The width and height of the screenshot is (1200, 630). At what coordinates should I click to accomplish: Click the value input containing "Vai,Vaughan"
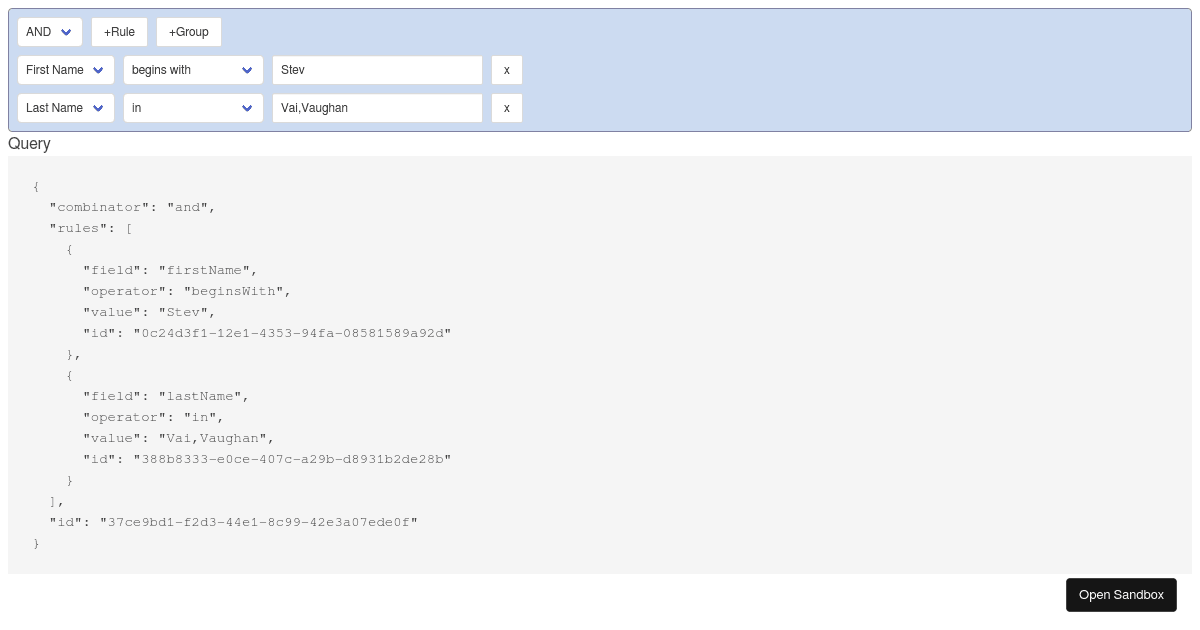coord(377,108)
